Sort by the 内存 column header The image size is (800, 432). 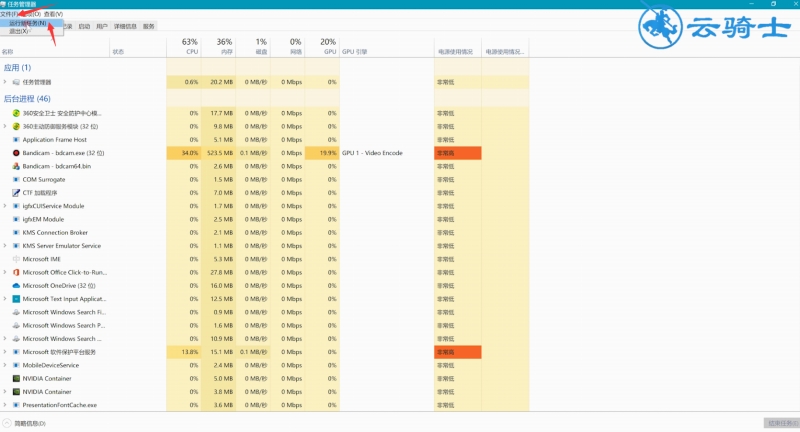tap(218, 46)
